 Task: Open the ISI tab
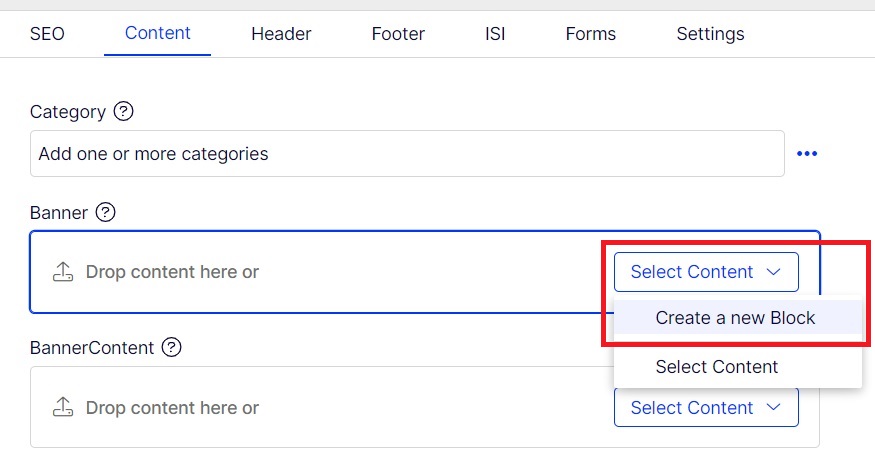(495, 34)
